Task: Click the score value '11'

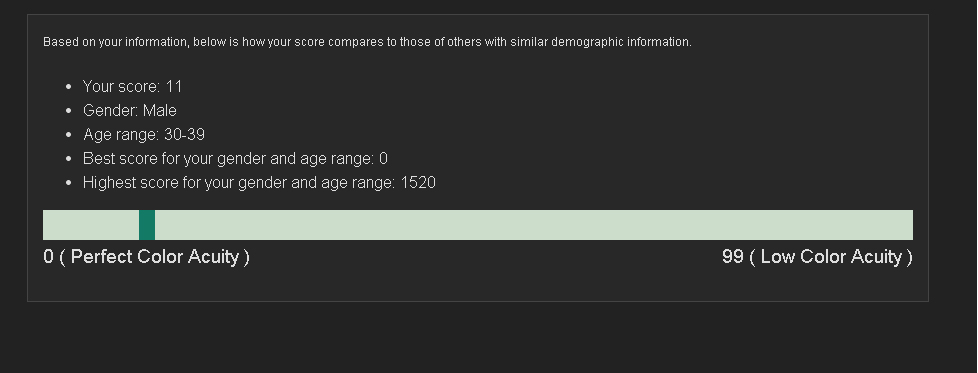Action: click(174, 87)
